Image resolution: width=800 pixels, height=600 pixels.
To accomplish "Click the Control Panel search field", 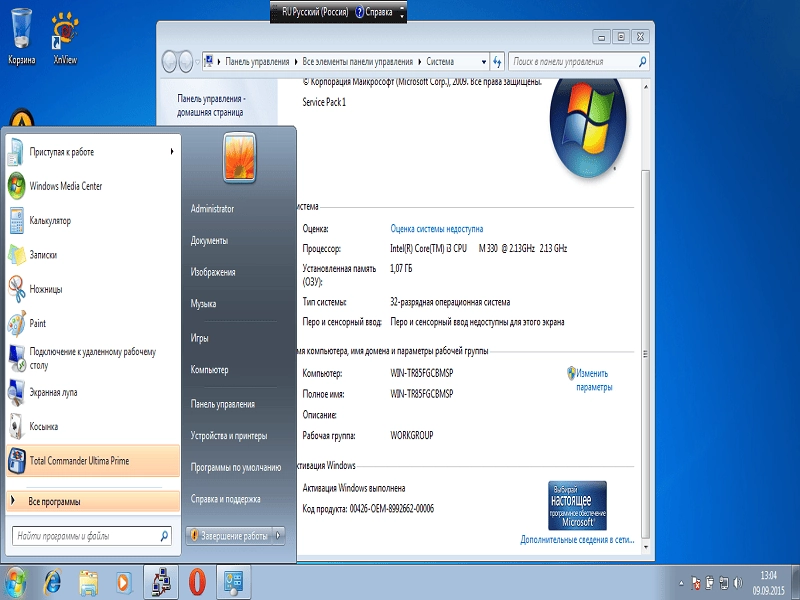I will coord(579,62).
